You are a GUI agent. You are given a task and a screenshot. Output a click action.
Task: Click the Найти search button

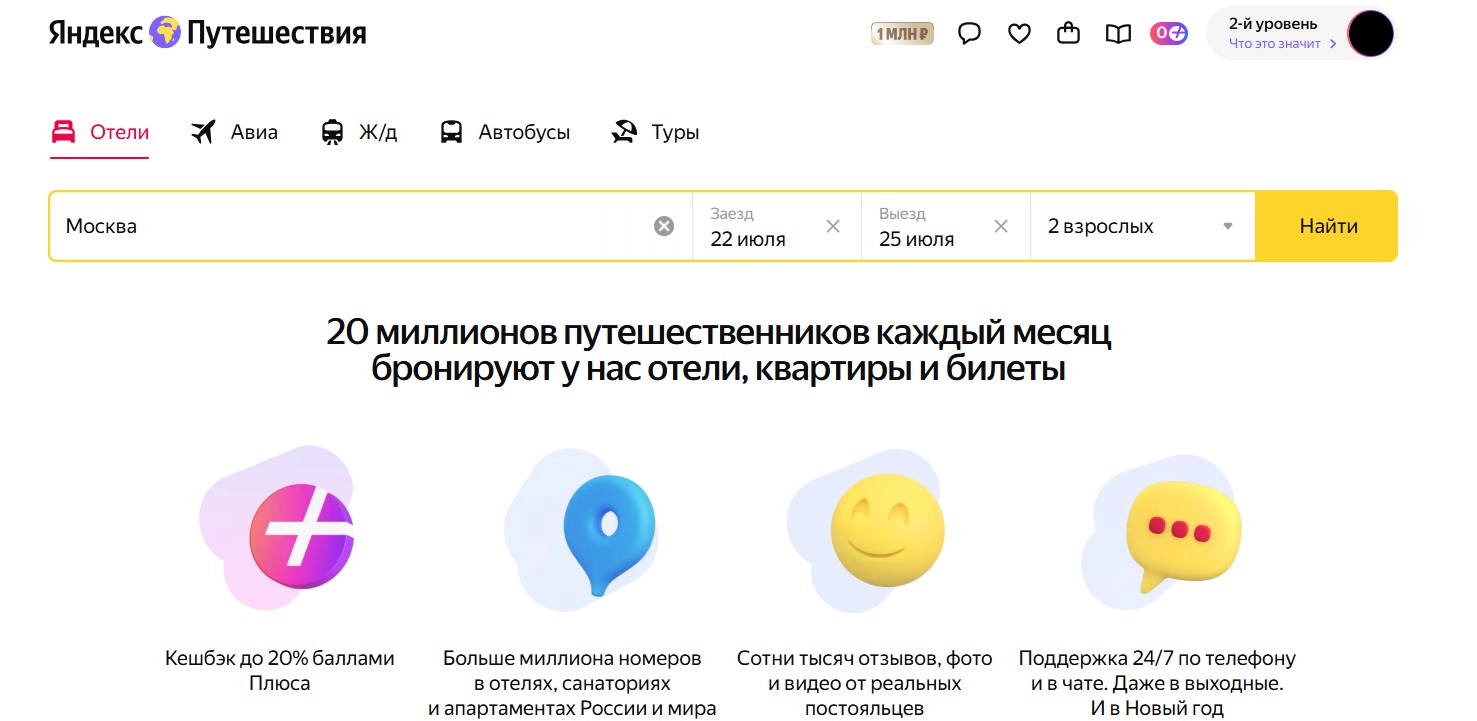point(1327,226)
